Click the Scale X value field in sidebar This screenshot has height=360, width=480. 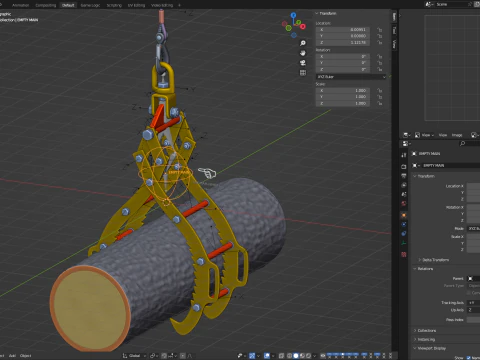(x=343, y=90)
